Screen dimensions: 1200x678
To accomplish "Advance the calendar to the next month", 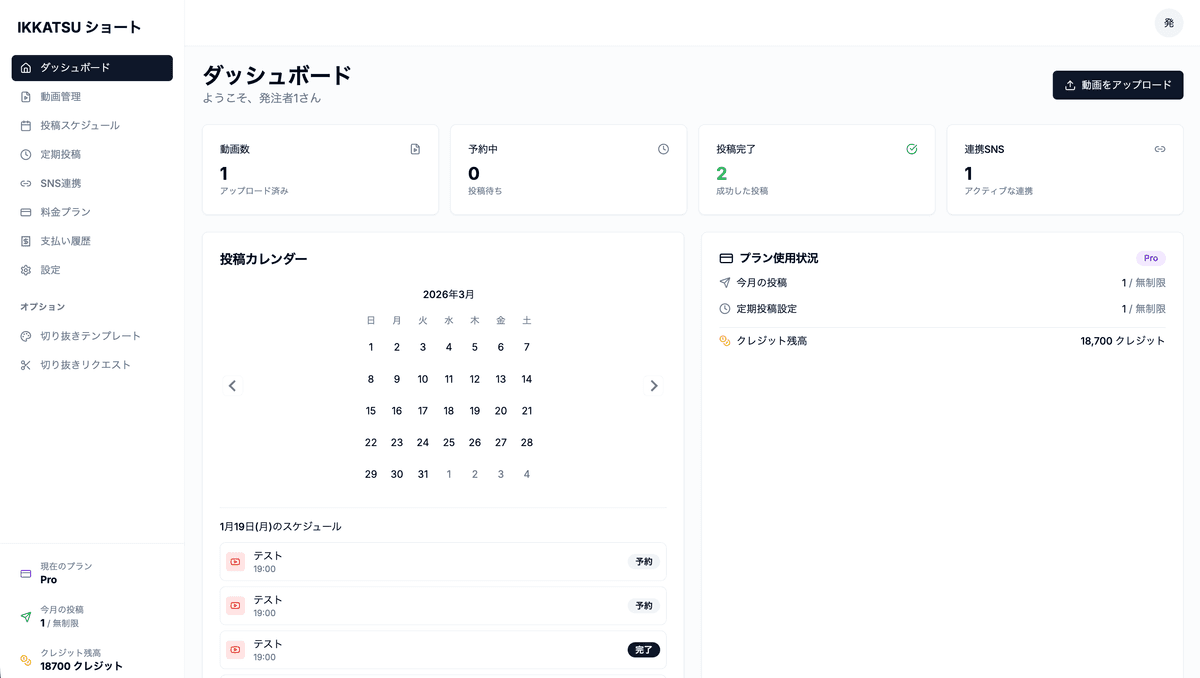I will [x=654, y=385].
